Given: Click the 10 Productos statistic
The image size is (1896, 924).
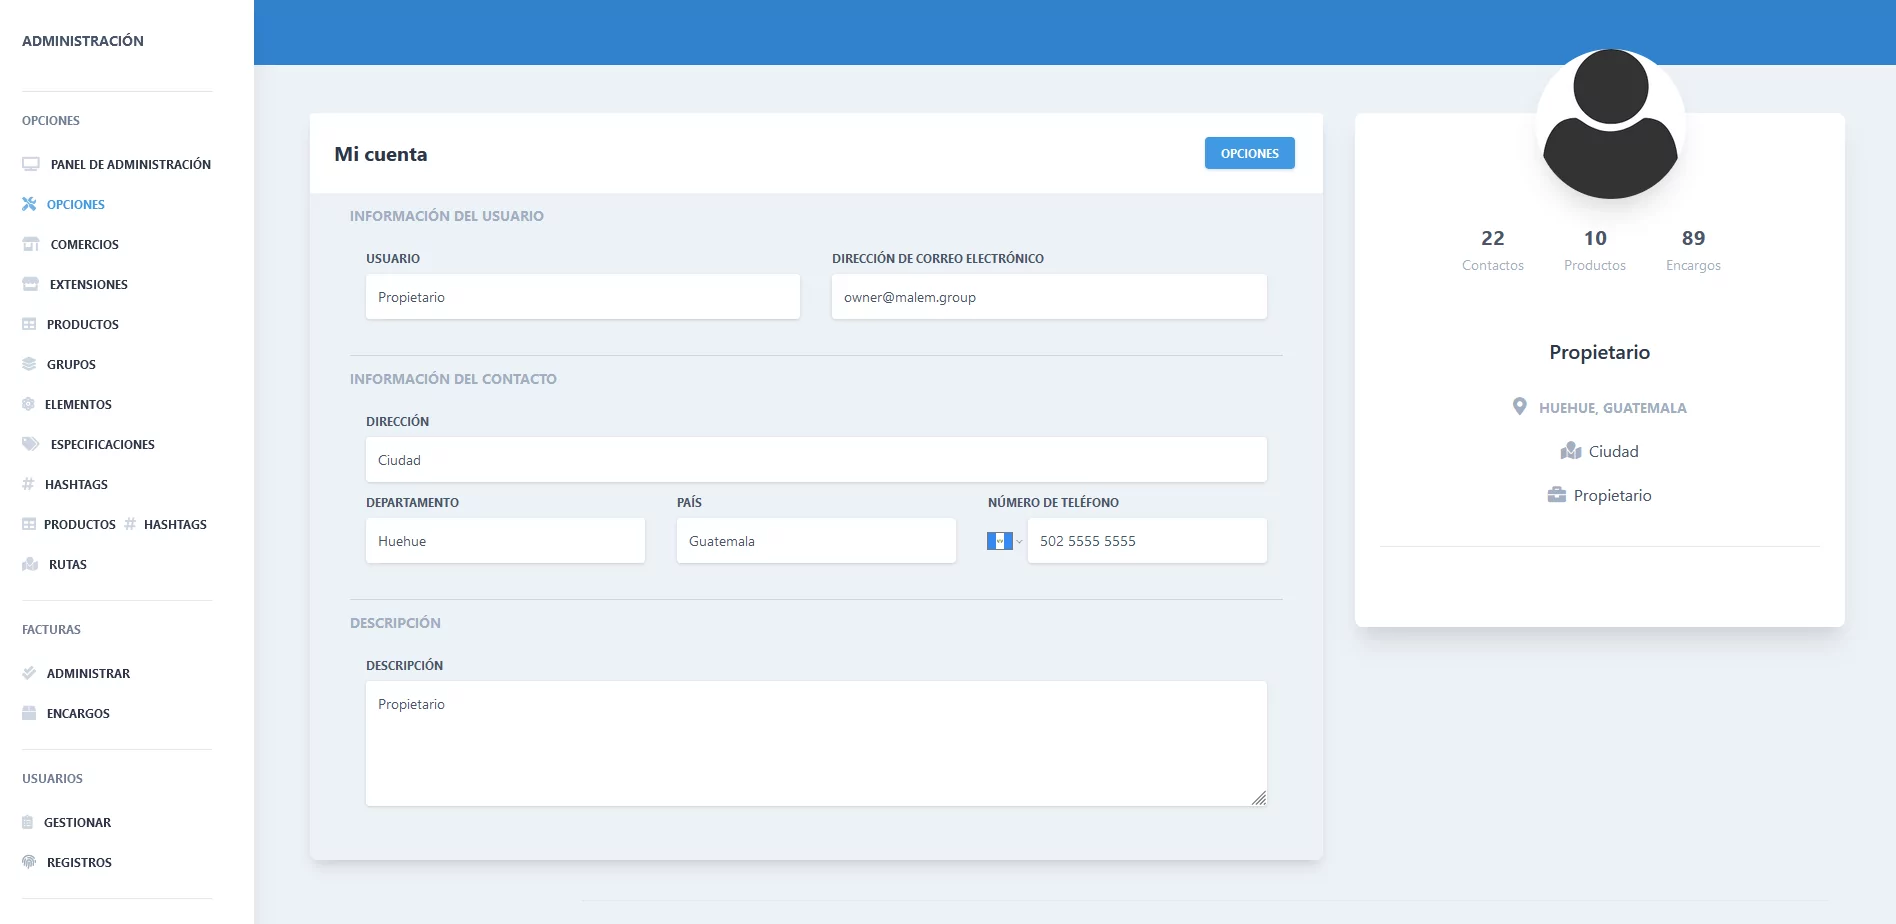Looking at the screenshot, I should pos(1595,250).
